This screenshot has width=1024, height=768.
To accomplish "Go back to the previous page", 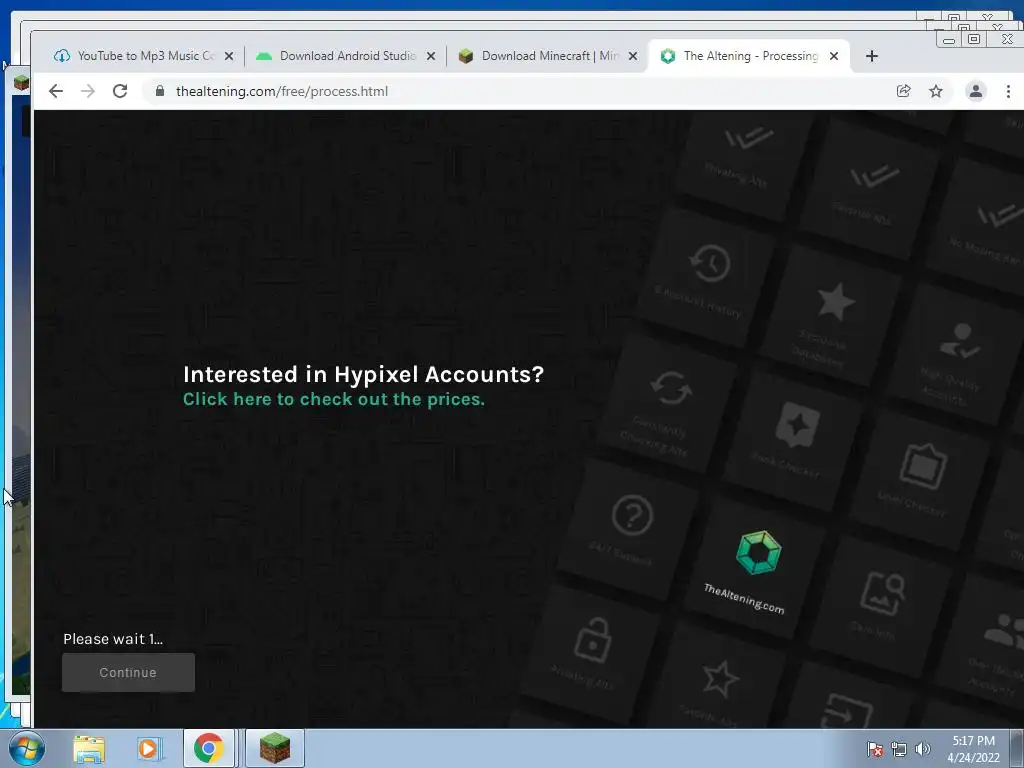I will pos(56,91).
